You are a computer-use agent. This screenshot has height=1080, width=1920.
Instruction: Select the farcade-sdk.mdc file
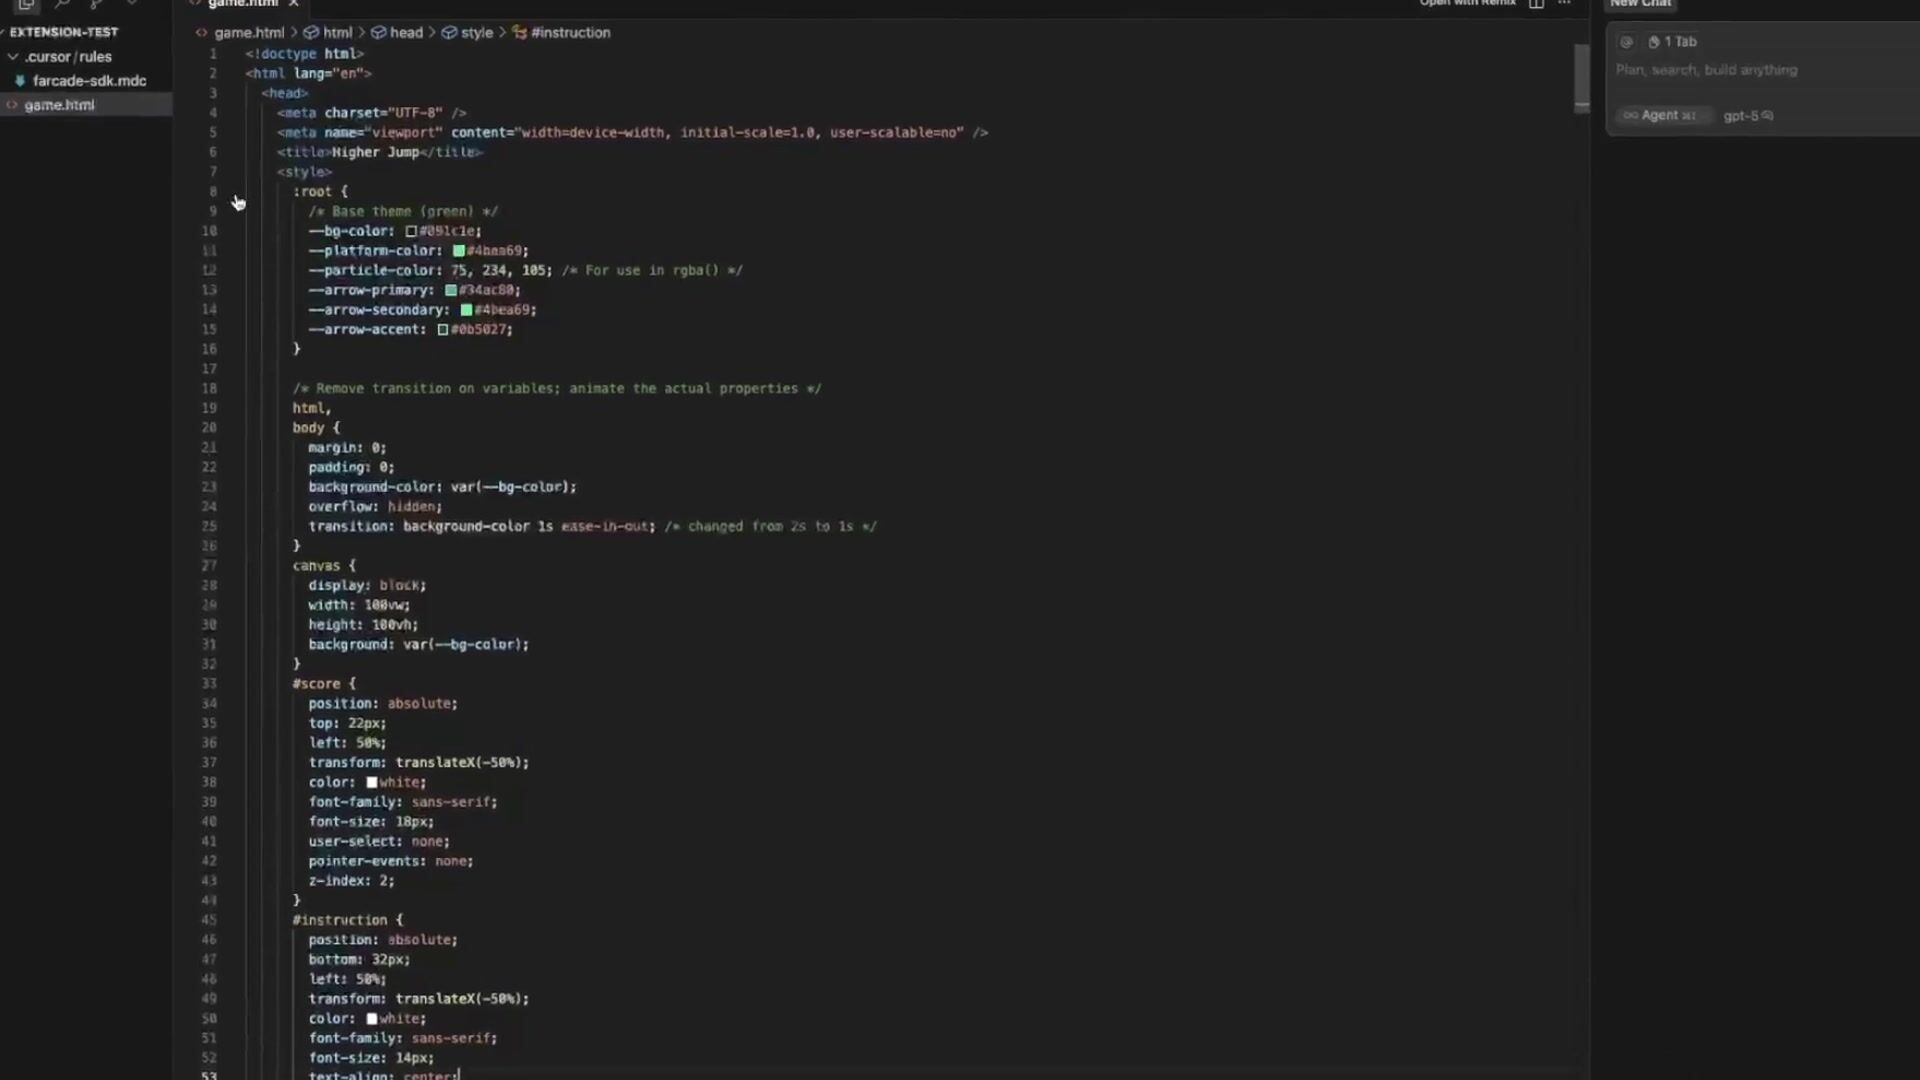click(x=89, y=81)
